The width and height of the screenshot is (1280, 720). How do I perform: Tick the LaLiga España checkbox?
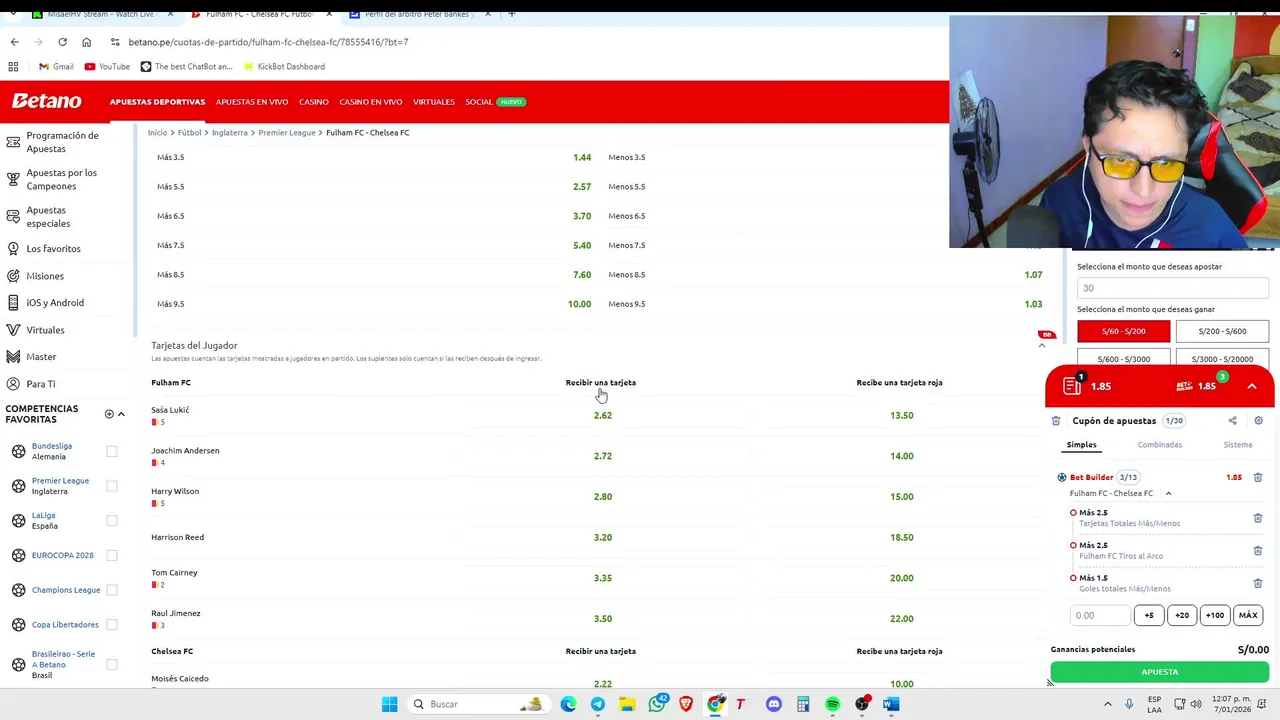coord(112,520)
